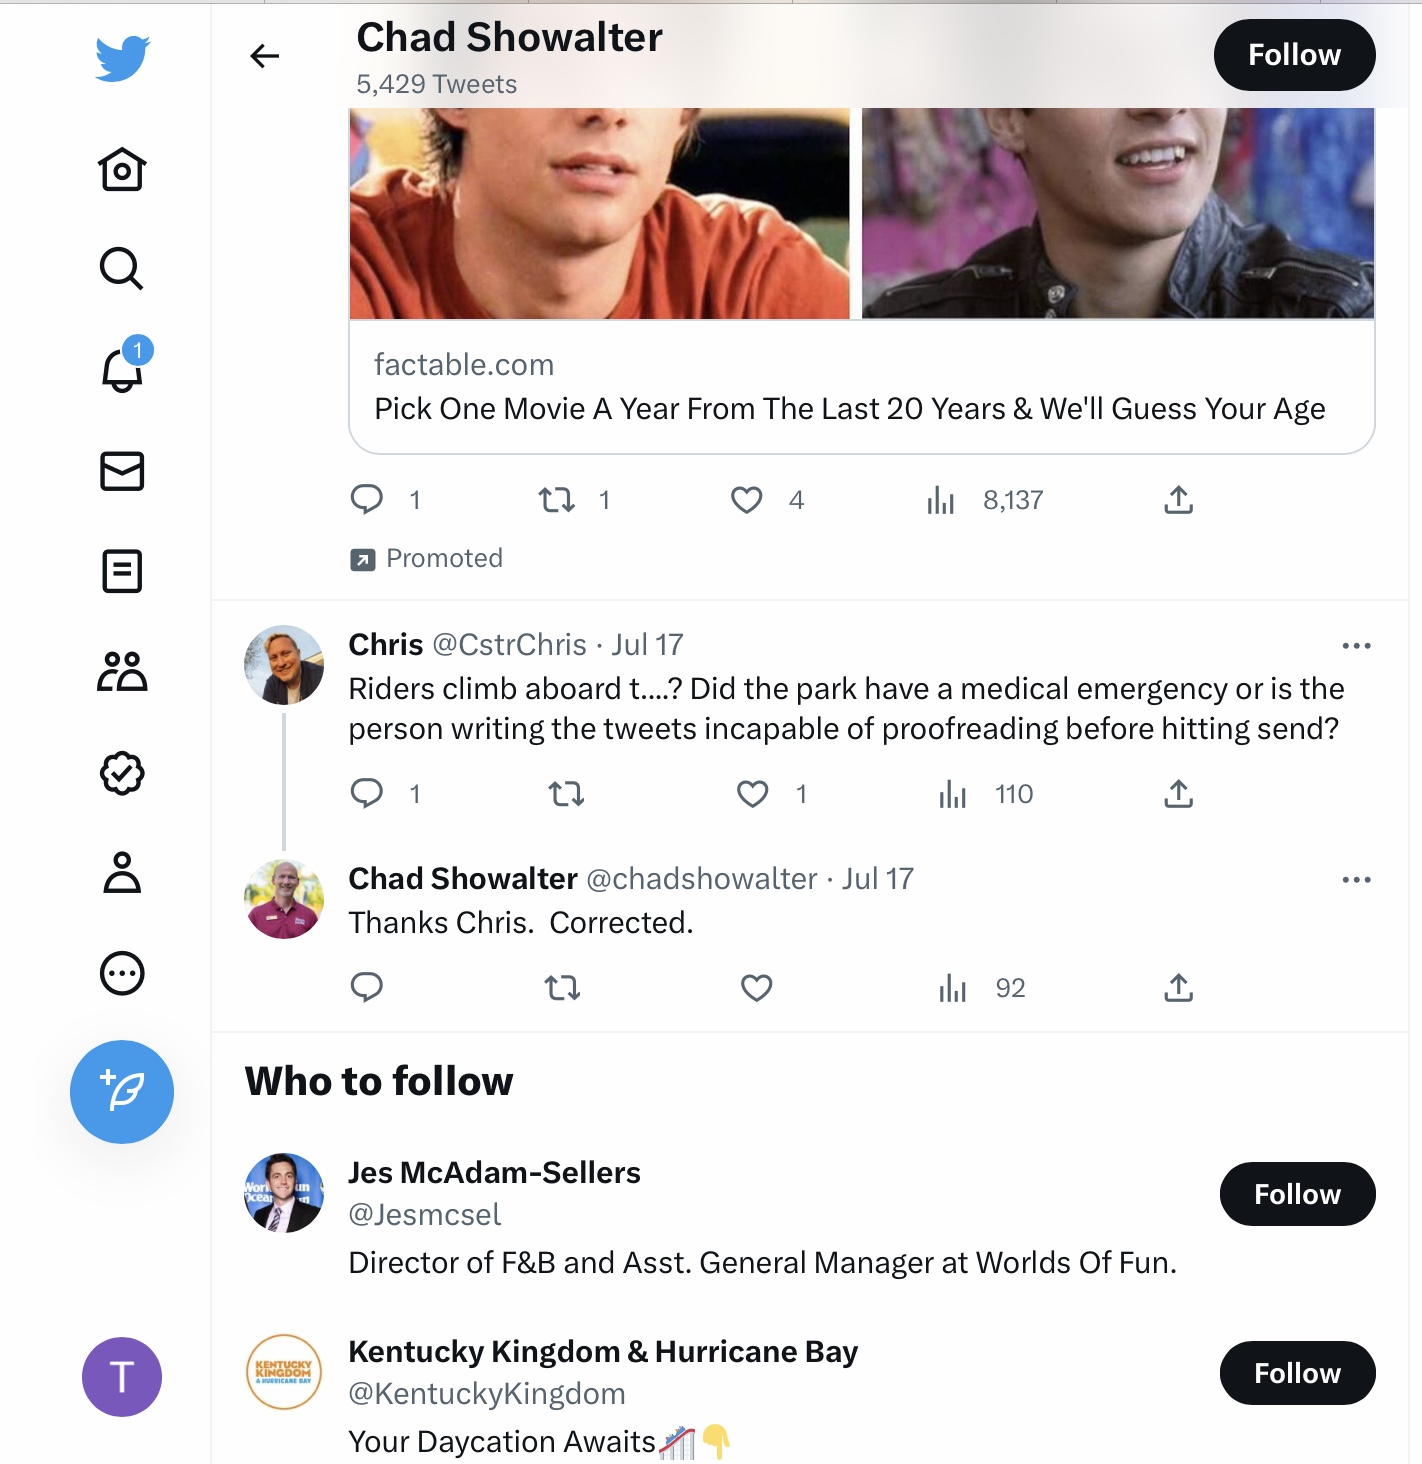
Task: Go back using the arrow
Action: [264, 56]
